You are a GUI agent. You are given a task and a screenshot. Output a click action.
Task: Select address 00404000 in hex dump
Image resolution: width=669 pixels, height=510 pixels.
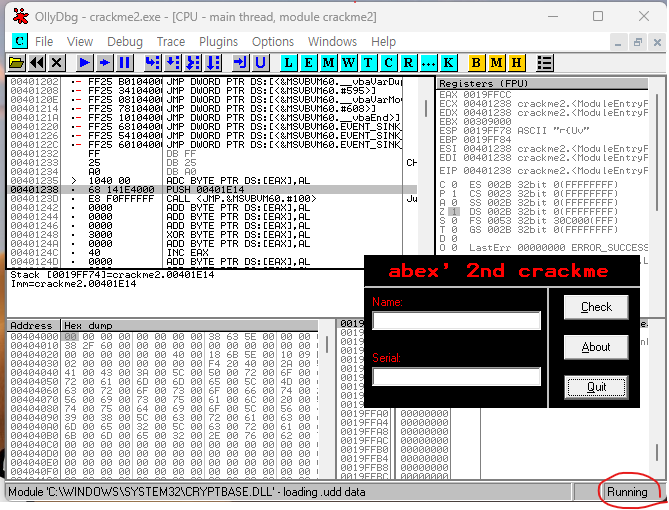point(34,337)
